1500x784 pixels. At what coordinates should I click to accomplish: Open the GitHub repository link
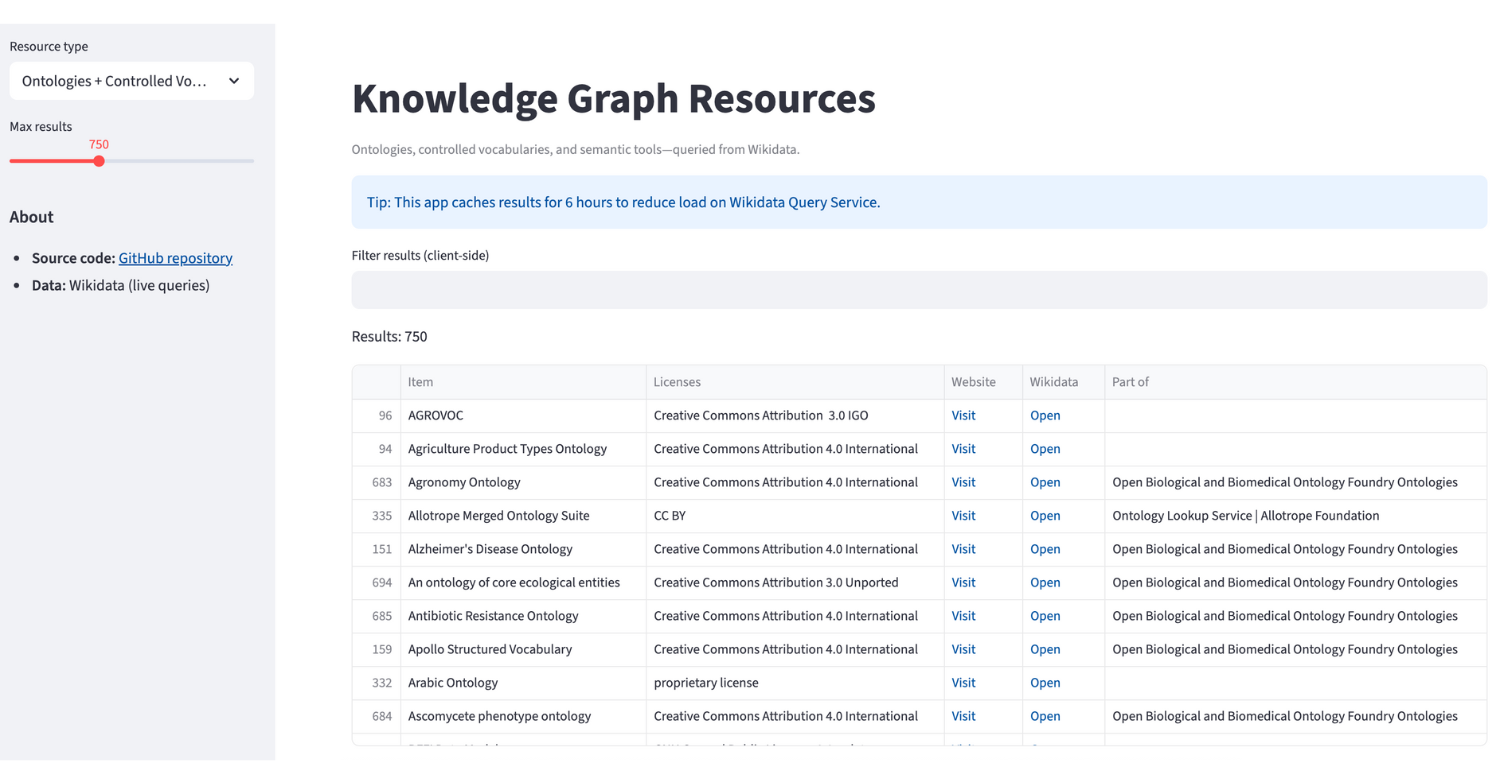175,257
